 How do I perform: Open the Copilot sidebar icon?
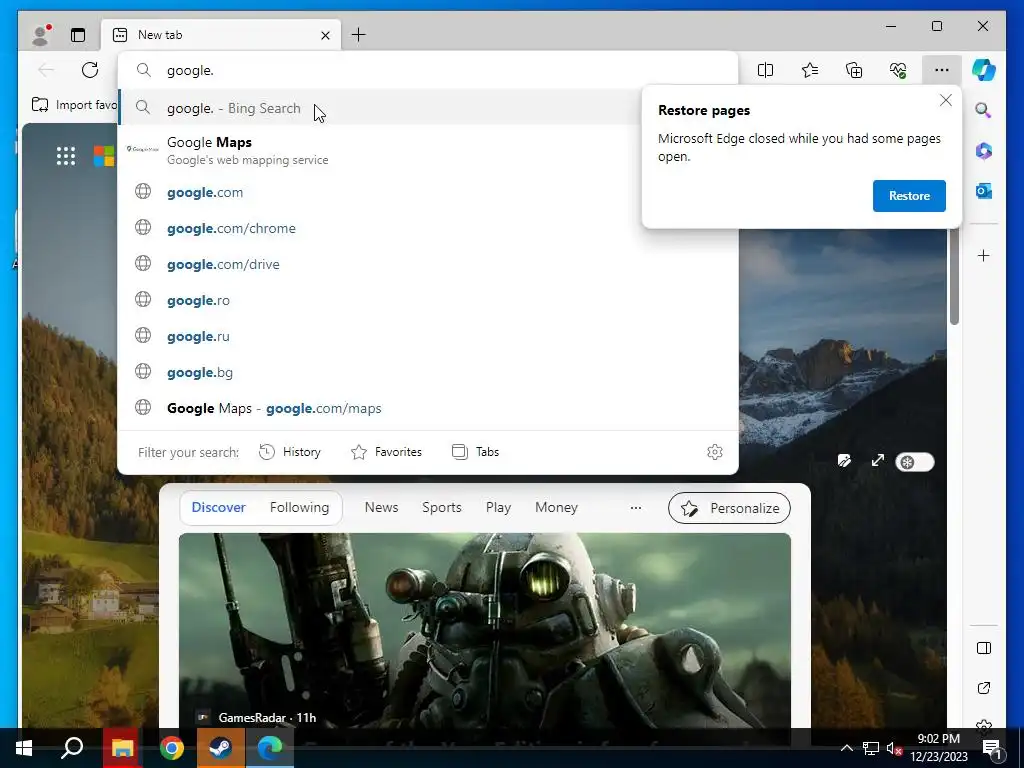pyautogui.click(x=984, y=70)
